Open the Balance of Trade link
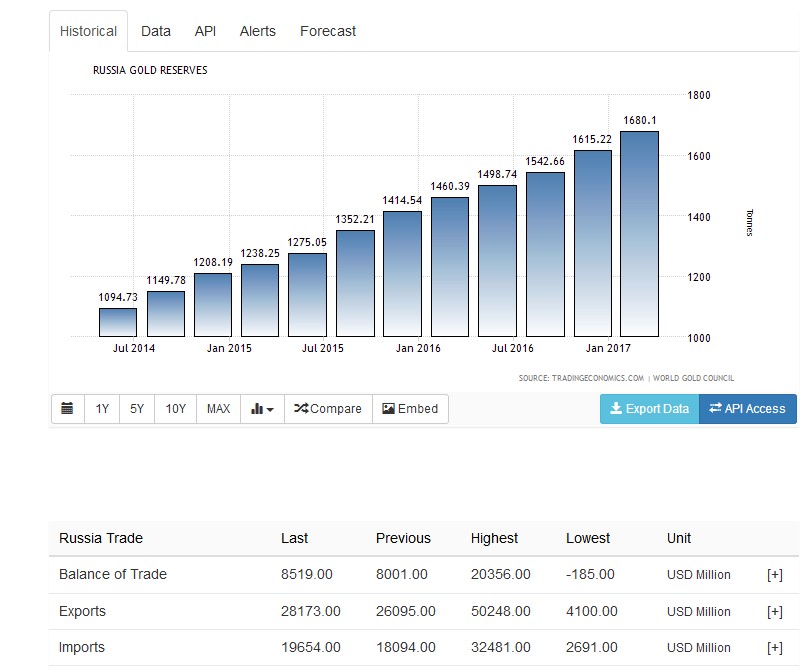 (x=113, y=574)
